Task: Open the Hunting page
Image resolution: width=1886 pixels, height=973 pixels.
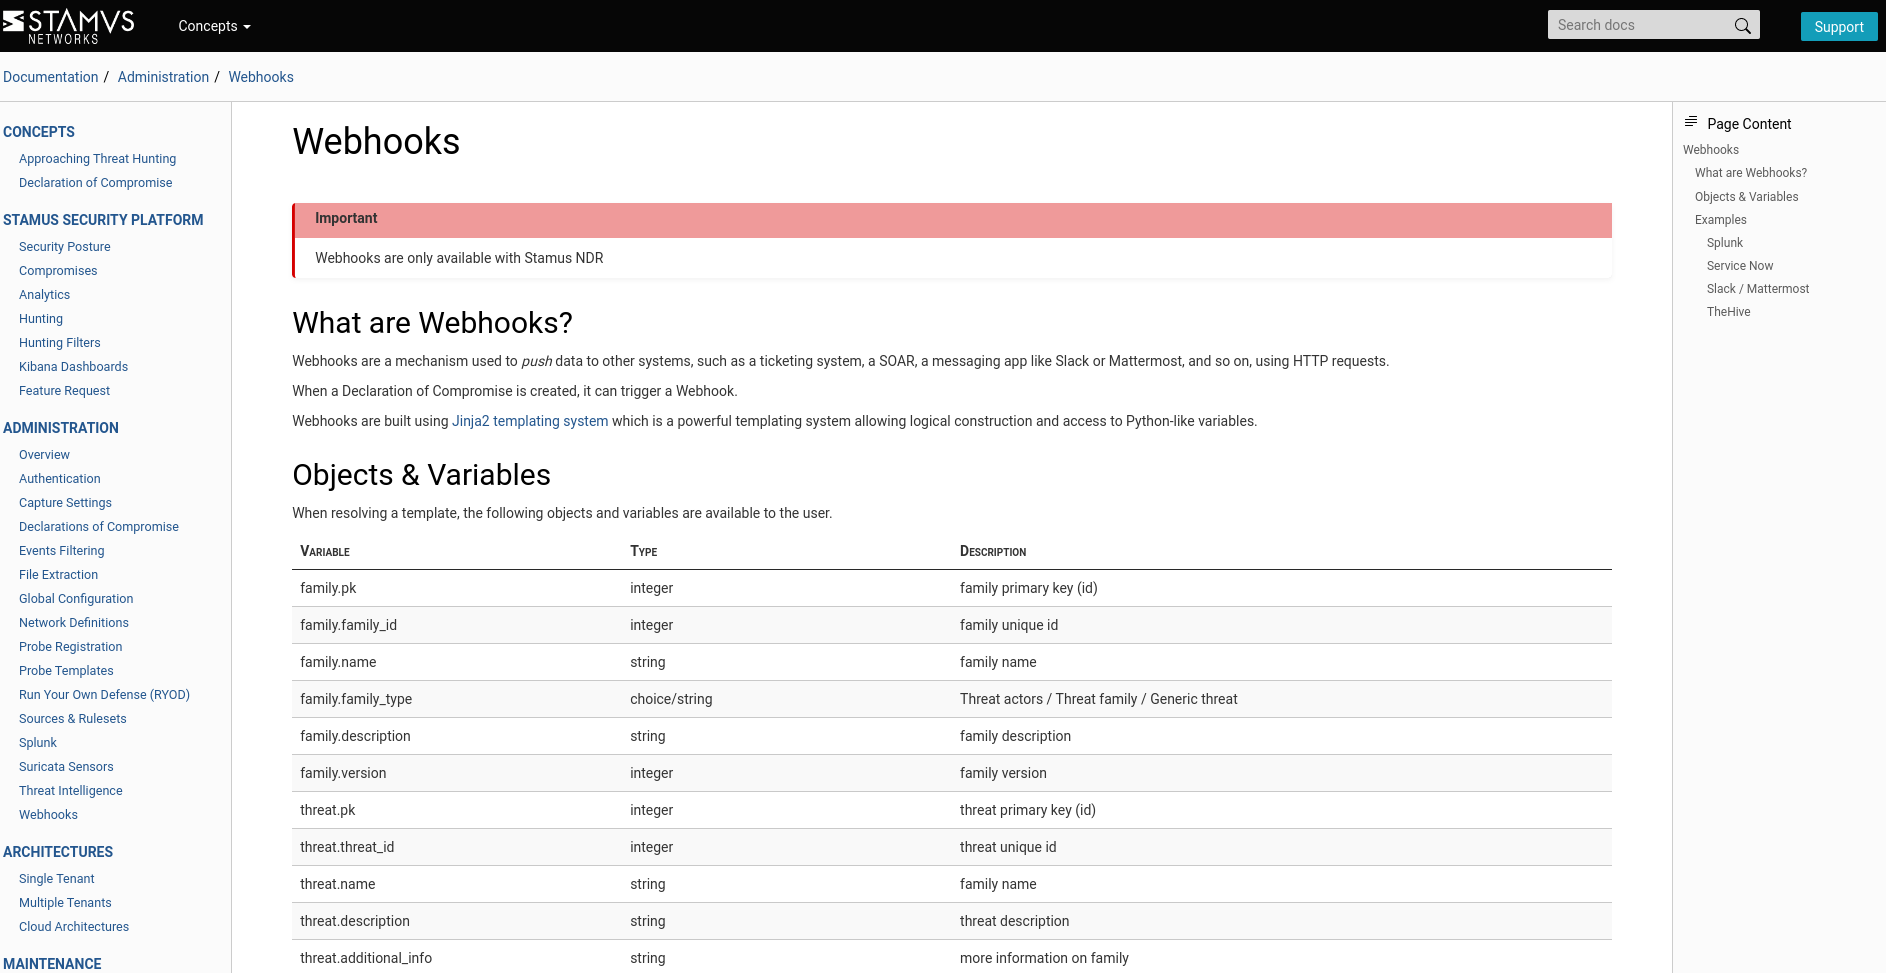Action: pyautogui.click(x=41, y=319)
